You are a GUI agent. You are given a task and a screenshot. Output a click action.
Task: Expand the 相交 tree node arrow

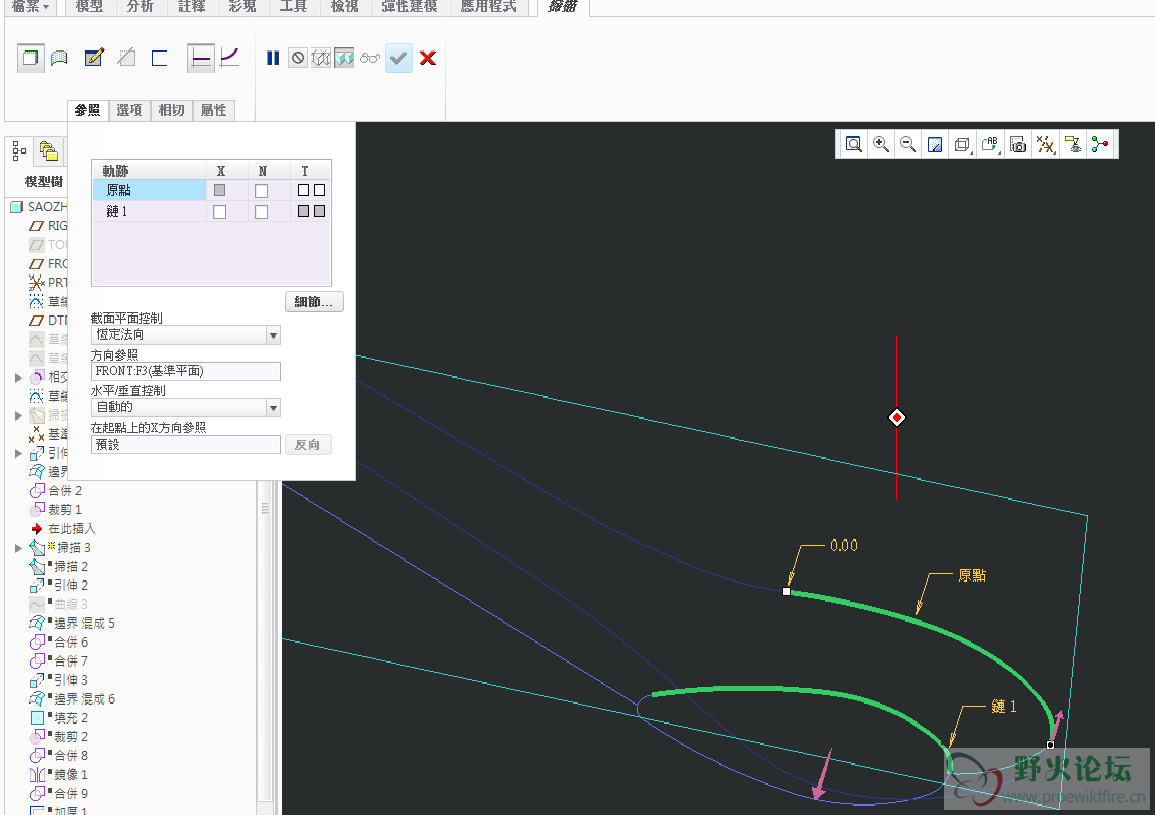(x=18, y=377)
